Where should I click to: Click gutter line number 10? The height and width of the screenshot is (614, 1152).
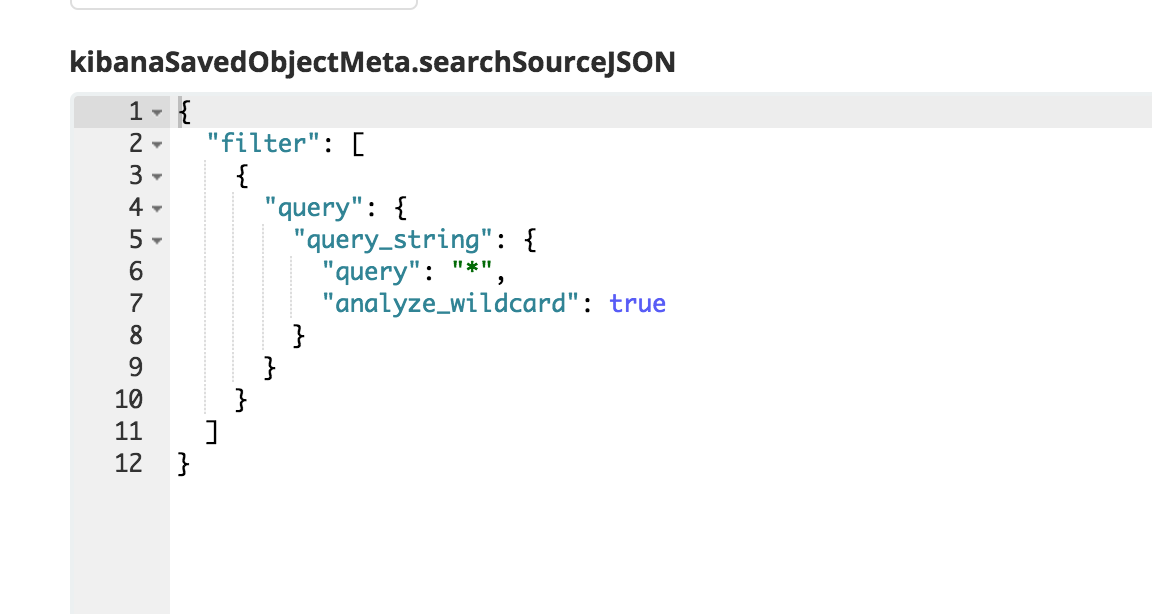(x=129, y=399)
